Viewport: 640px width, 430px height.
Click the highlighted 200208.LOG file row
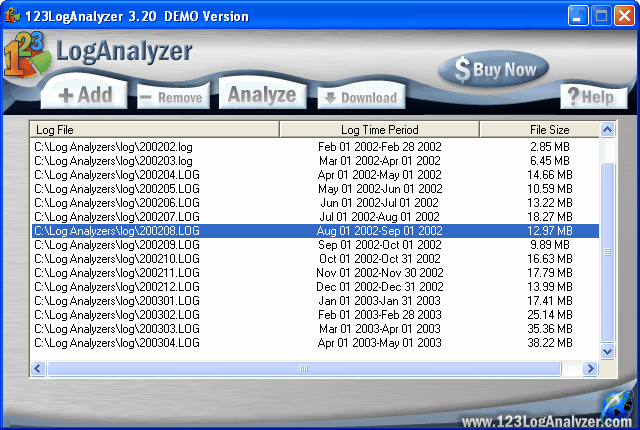pyautogui.click(x=315, y=231)
